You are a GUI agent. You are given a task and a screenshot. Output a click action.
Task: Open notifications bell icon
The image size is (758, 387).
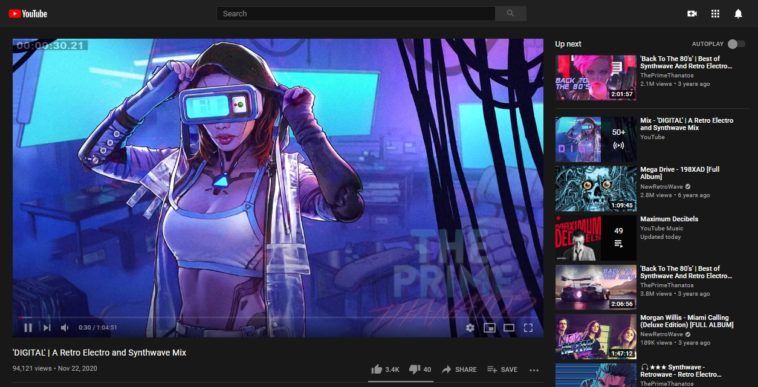(x=738, y=14)
